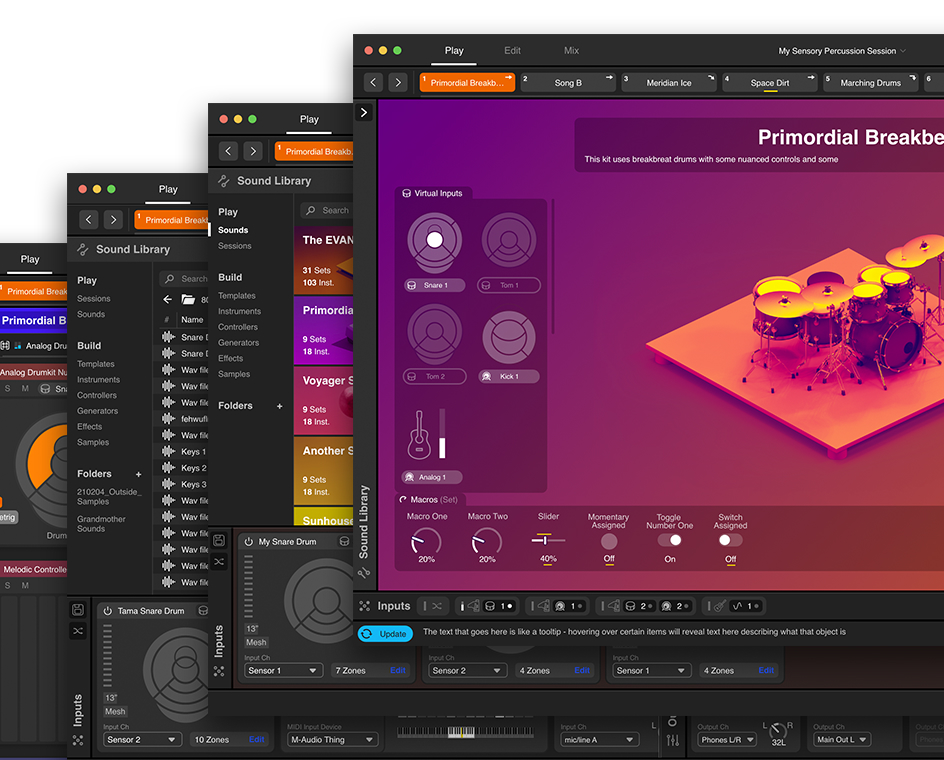The width and height of the screenshot is (944, 760).
Task: Select the Snare 1 label chip
Action: [435, 285]
